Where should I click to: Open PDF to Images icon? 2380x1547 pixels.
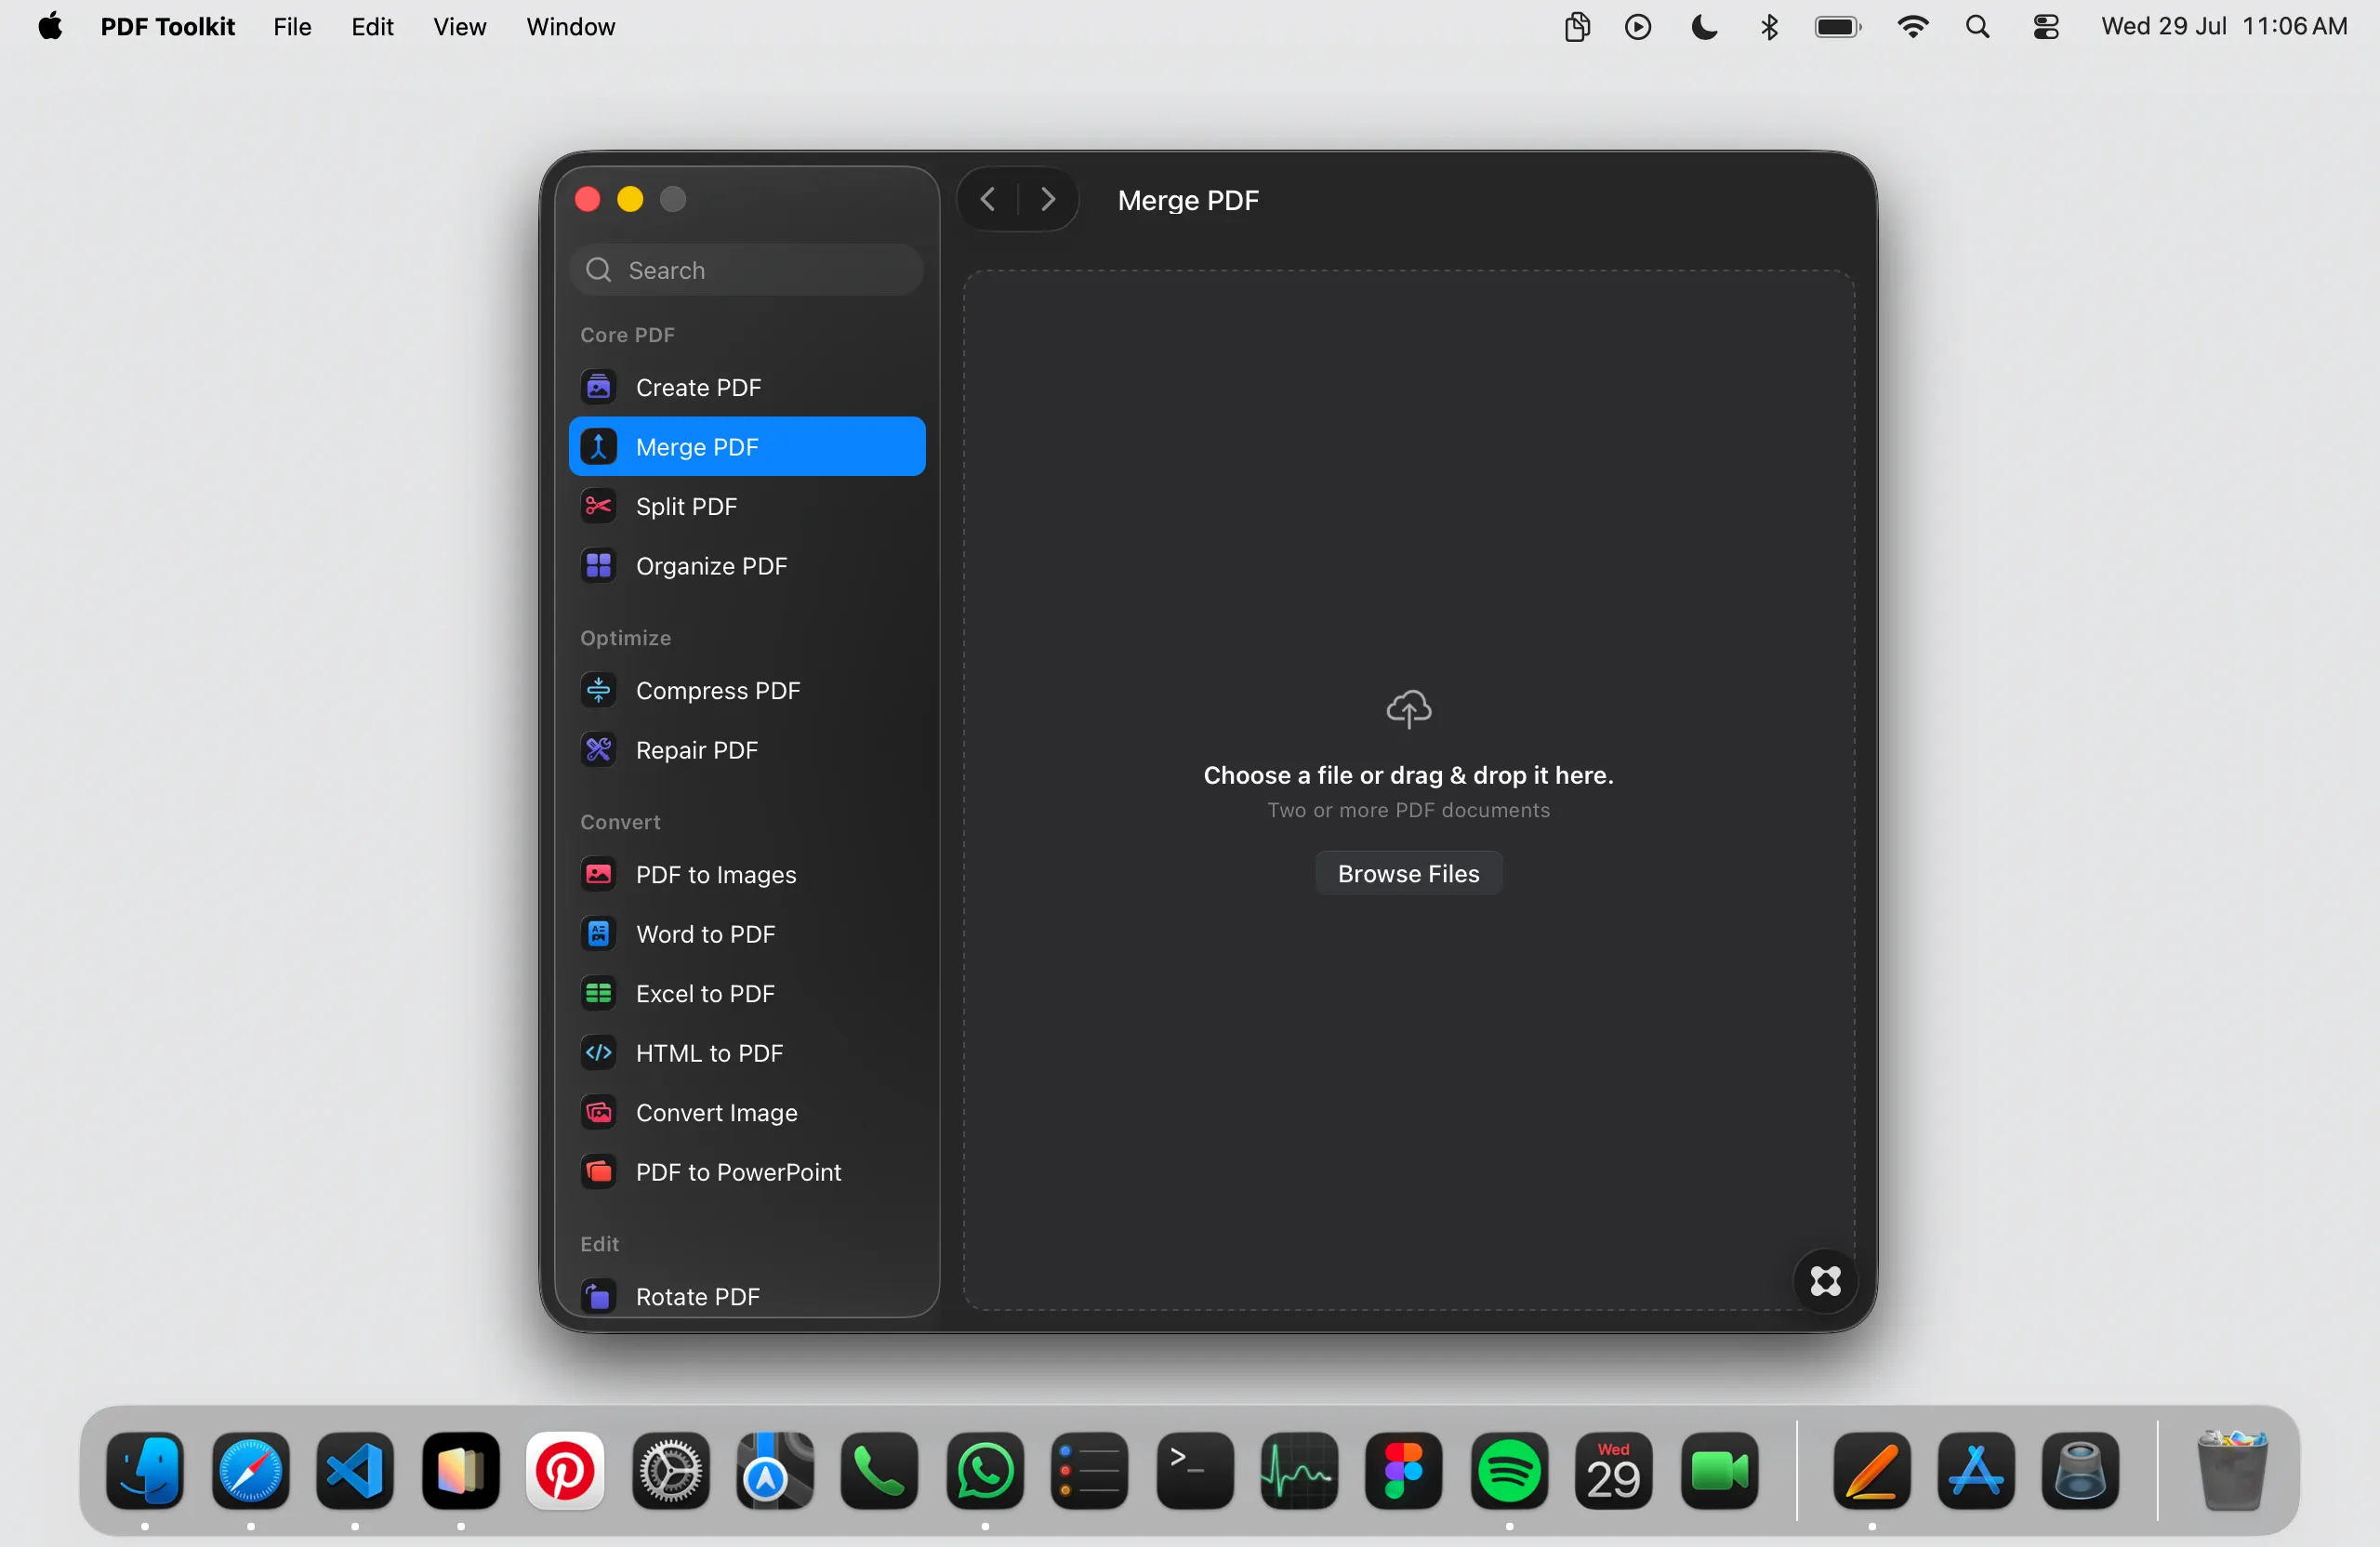598,874
